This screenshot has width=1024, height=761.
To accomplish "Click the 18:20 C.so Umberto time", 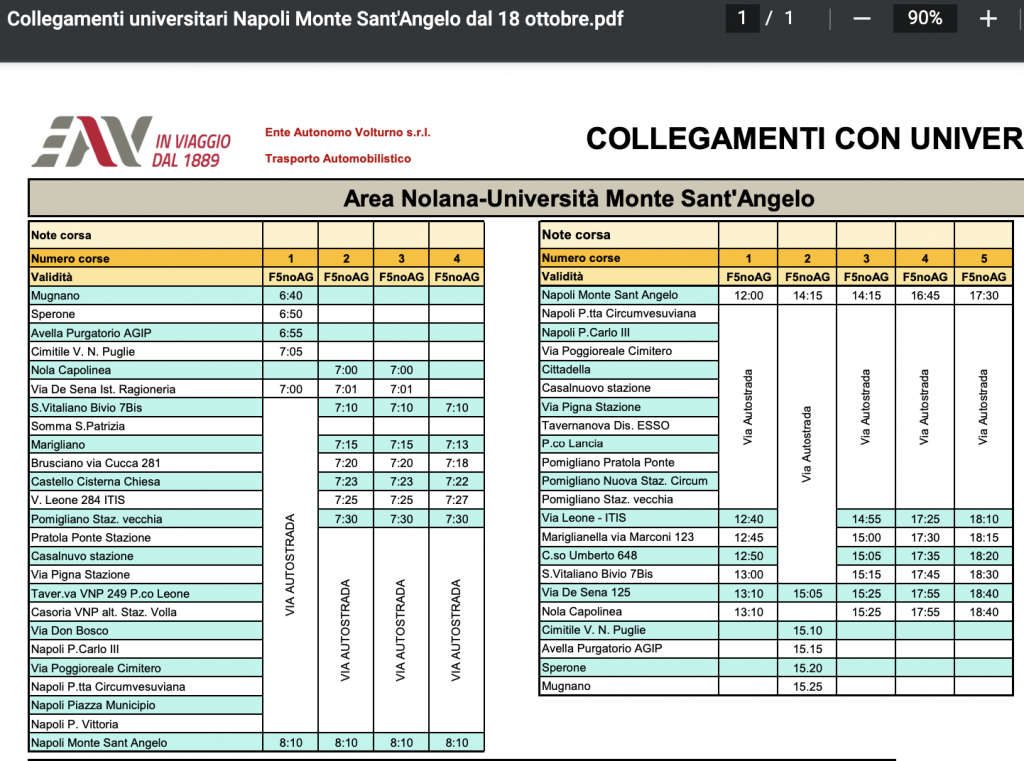I will pyautogui.click(x=984, y=557).
